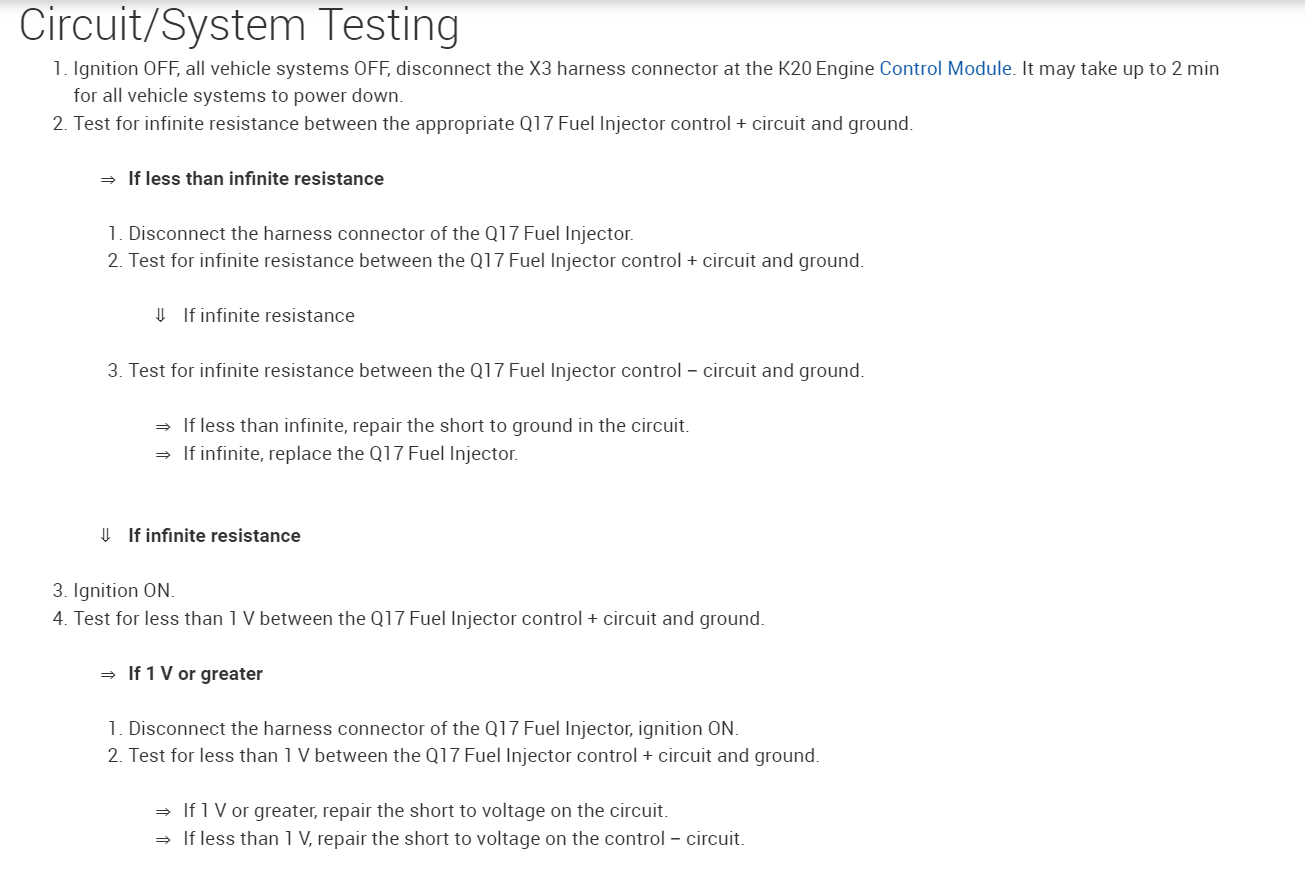Click "repair the short to voltage on the control – circuit"
The width and height of the screenshot is (1305, 892).
[558, 839]
